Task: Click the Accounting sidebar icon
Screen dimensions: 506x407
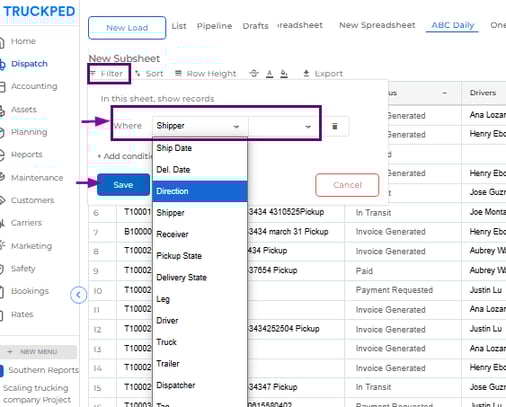Action: pyautogui.click(x=2, y=87)
